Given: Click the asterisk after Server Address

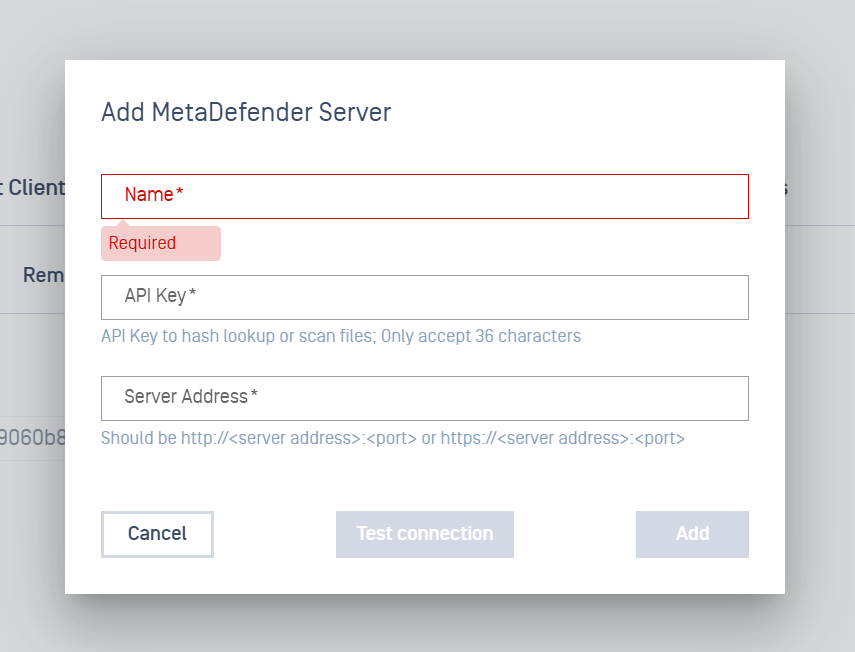Looking at the screenshot, I should (254, 396).
